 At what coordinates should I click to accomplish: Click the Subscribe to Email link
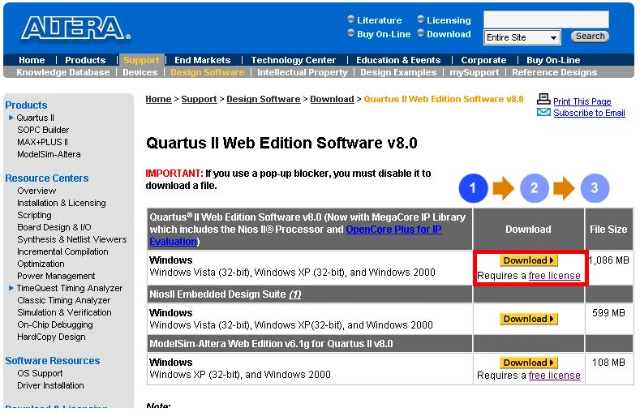pyautogui.click(x=589, y=113)
